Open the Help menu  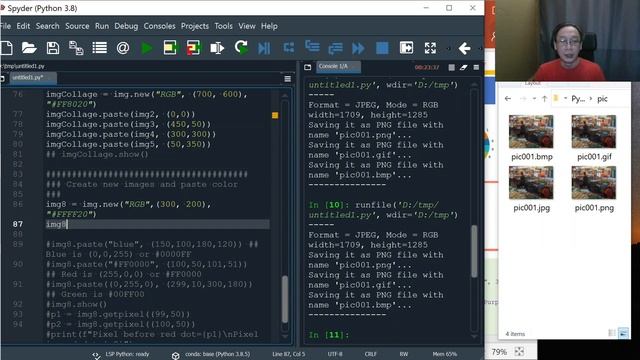tap(269, 26)
